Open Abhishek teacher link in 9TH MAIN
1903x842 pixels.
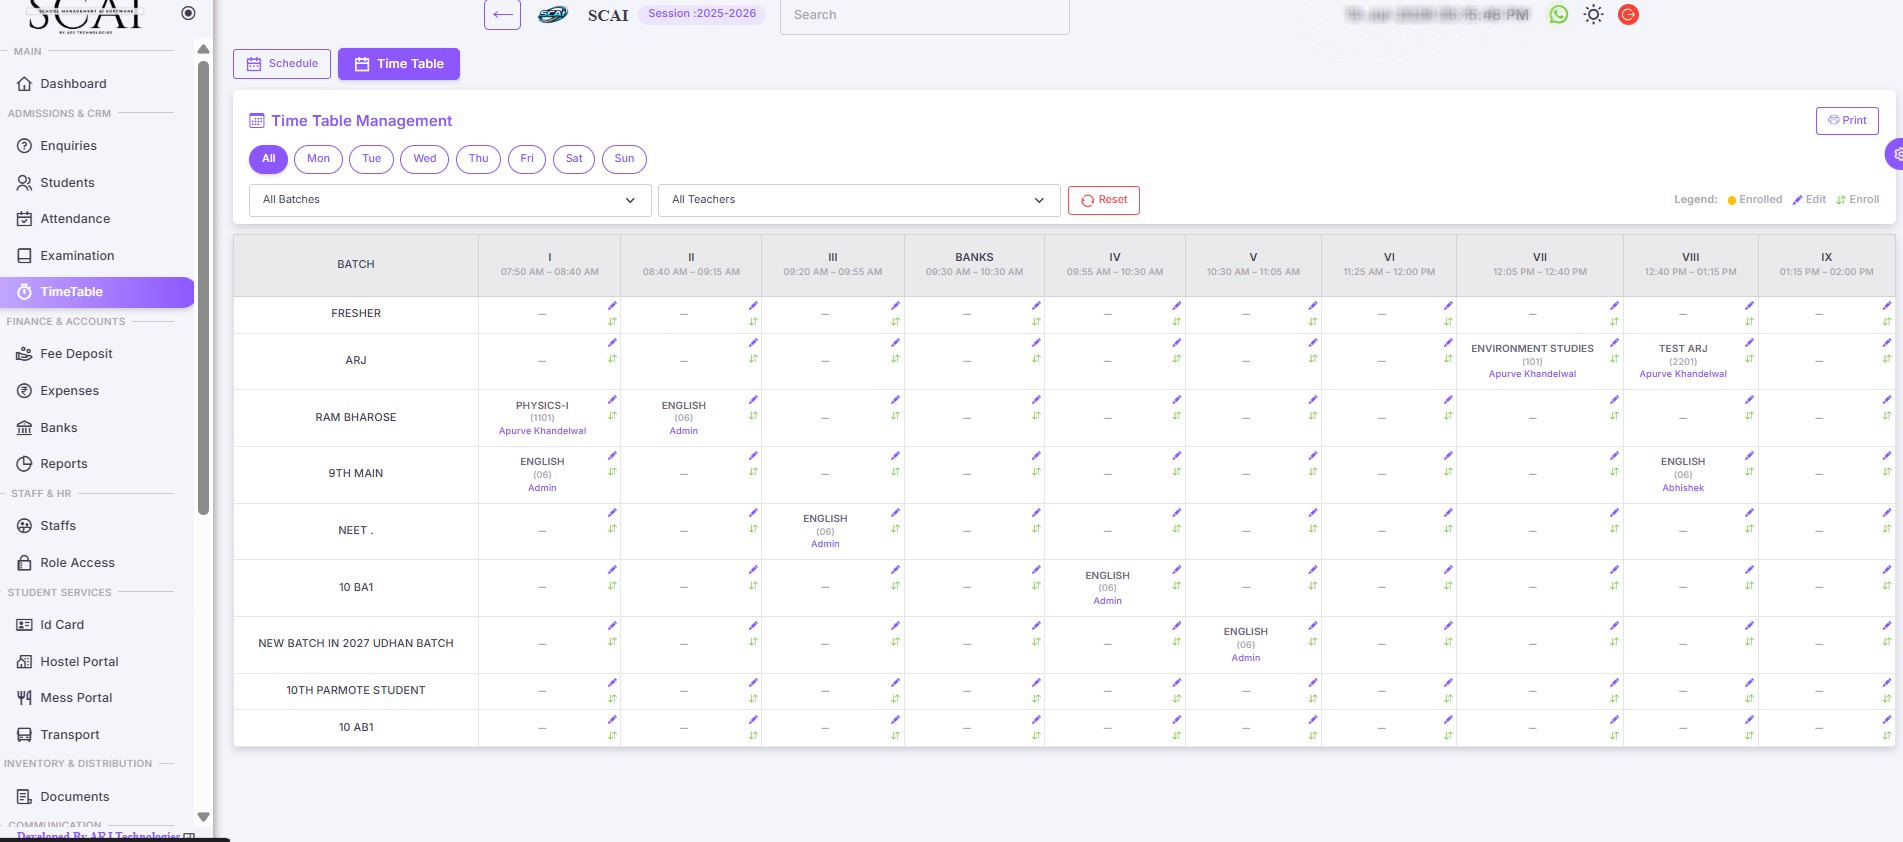1683,488
